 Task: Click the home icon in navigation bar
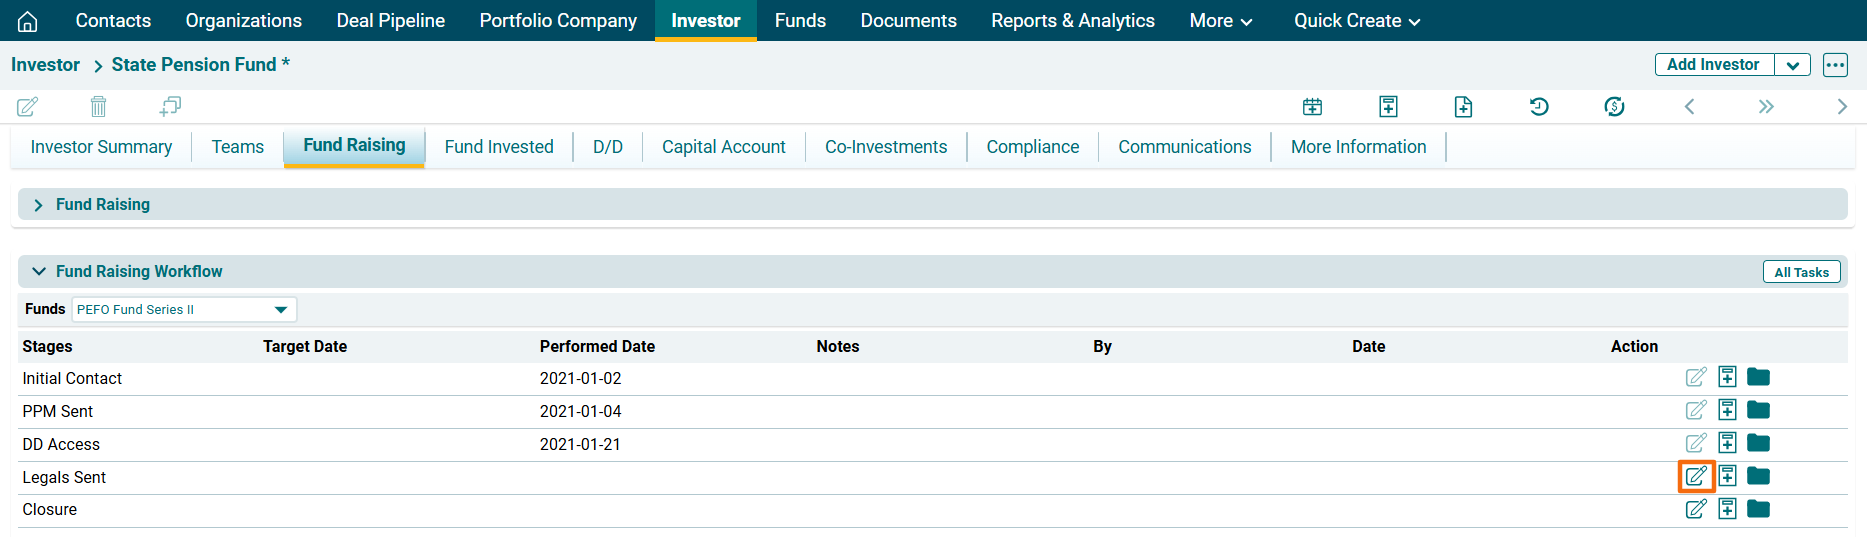click(x=28, y=21)
